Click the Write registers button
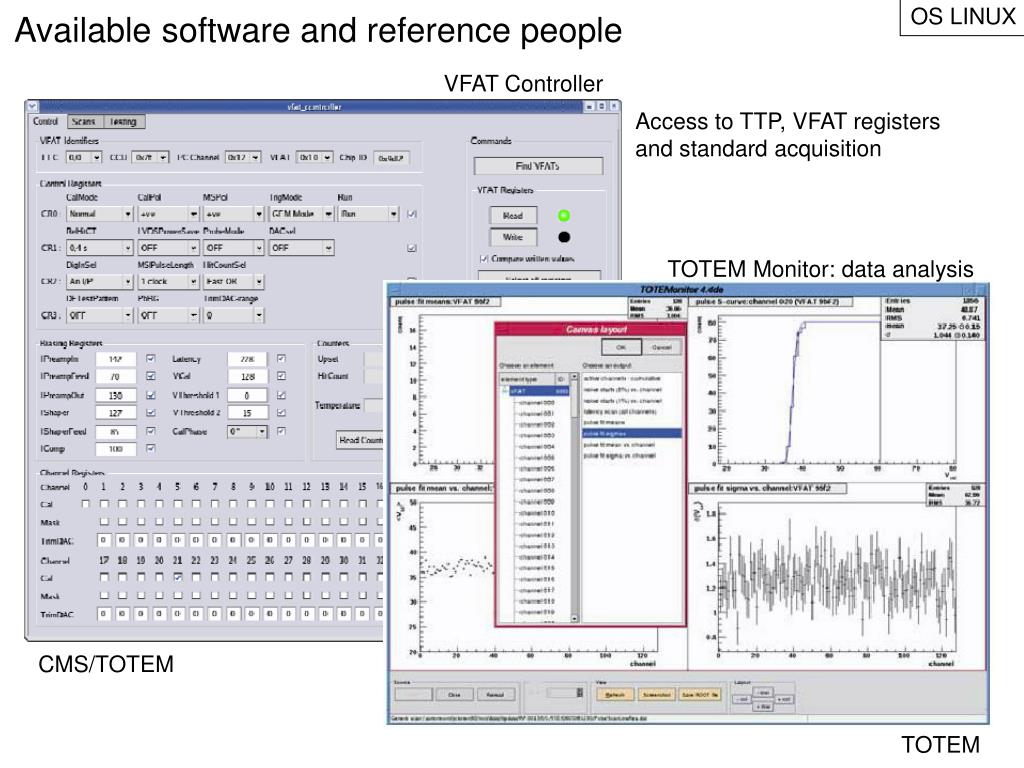 [513, 237]
